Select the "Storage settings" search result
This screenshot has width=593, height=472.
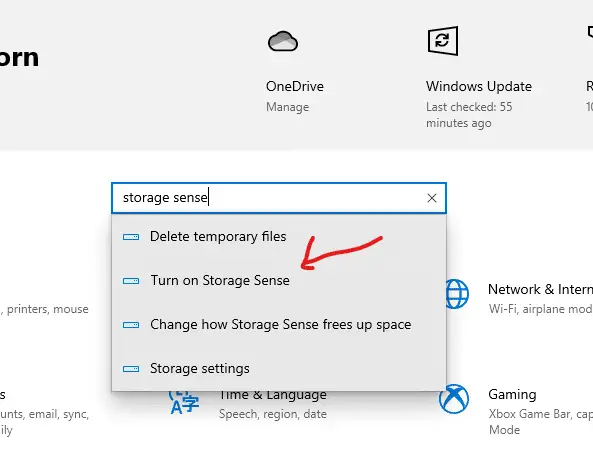pyautogui.click(x=279, y=368)
